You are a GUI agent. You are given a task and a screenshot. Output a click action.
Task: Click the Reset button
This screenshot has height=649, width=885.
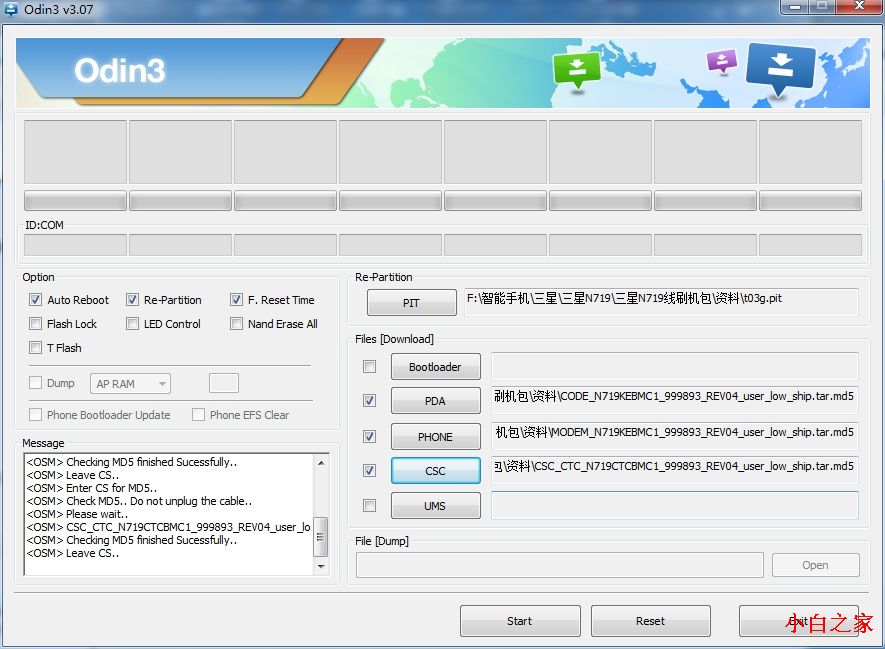(x=650, y=621)
